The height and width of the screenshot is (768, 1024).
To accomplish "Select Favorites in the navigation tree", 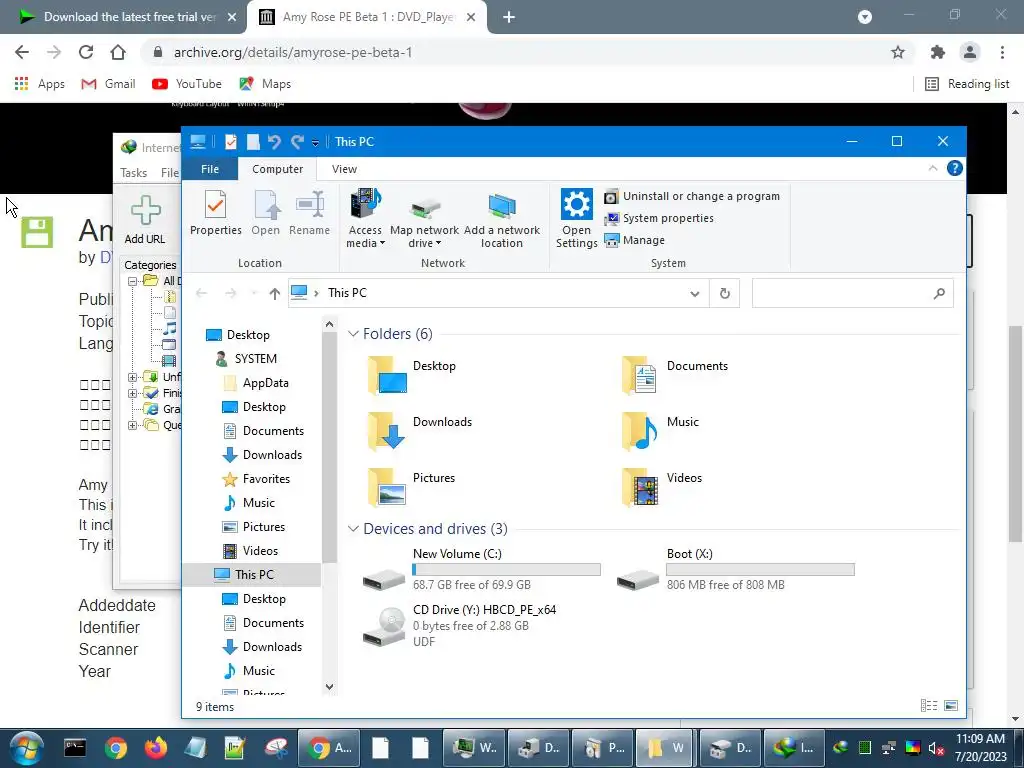I will [256, 479].
